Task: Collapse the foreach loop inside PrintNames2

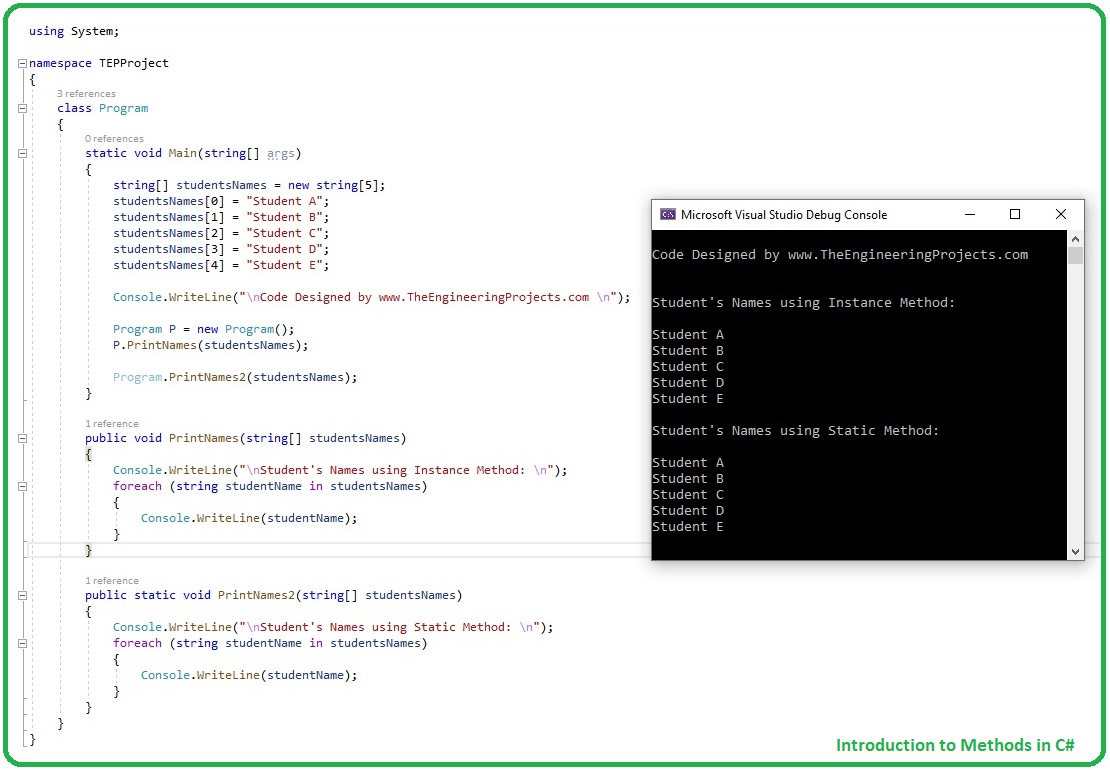Action: click(22, 644)
